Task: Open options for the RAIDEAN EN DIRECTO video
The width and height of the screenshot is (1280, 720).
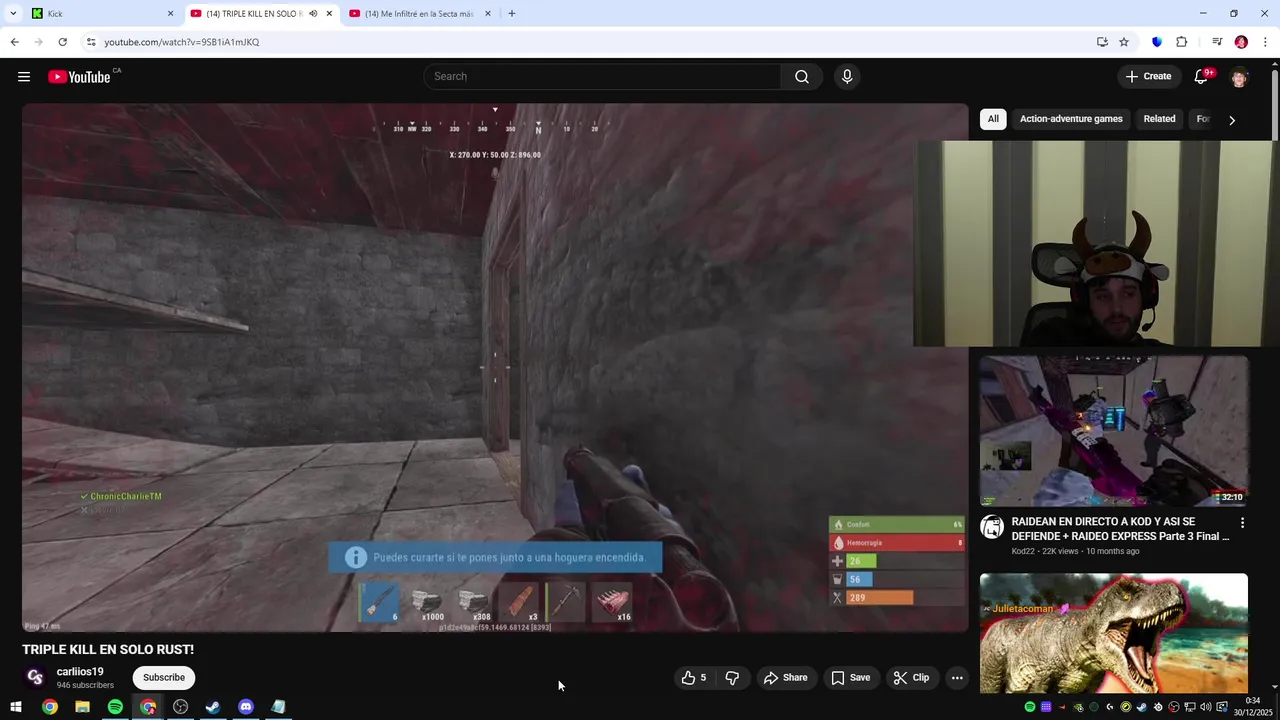Action: [x=1242, y=523]
